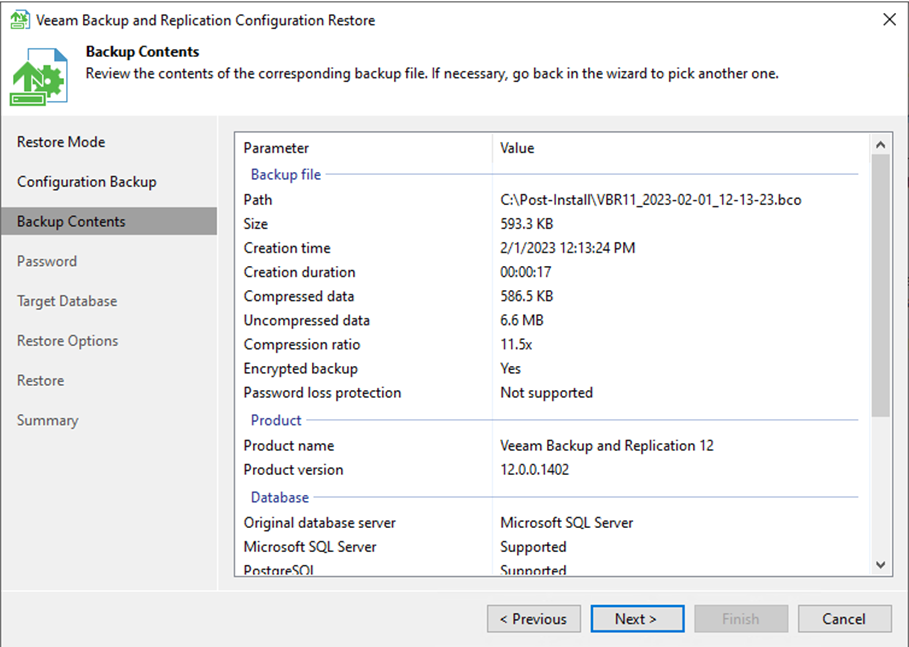Screen dimensions: 909x647
Task: Go to the Configuration Backup step
Action: coord(86,182)
